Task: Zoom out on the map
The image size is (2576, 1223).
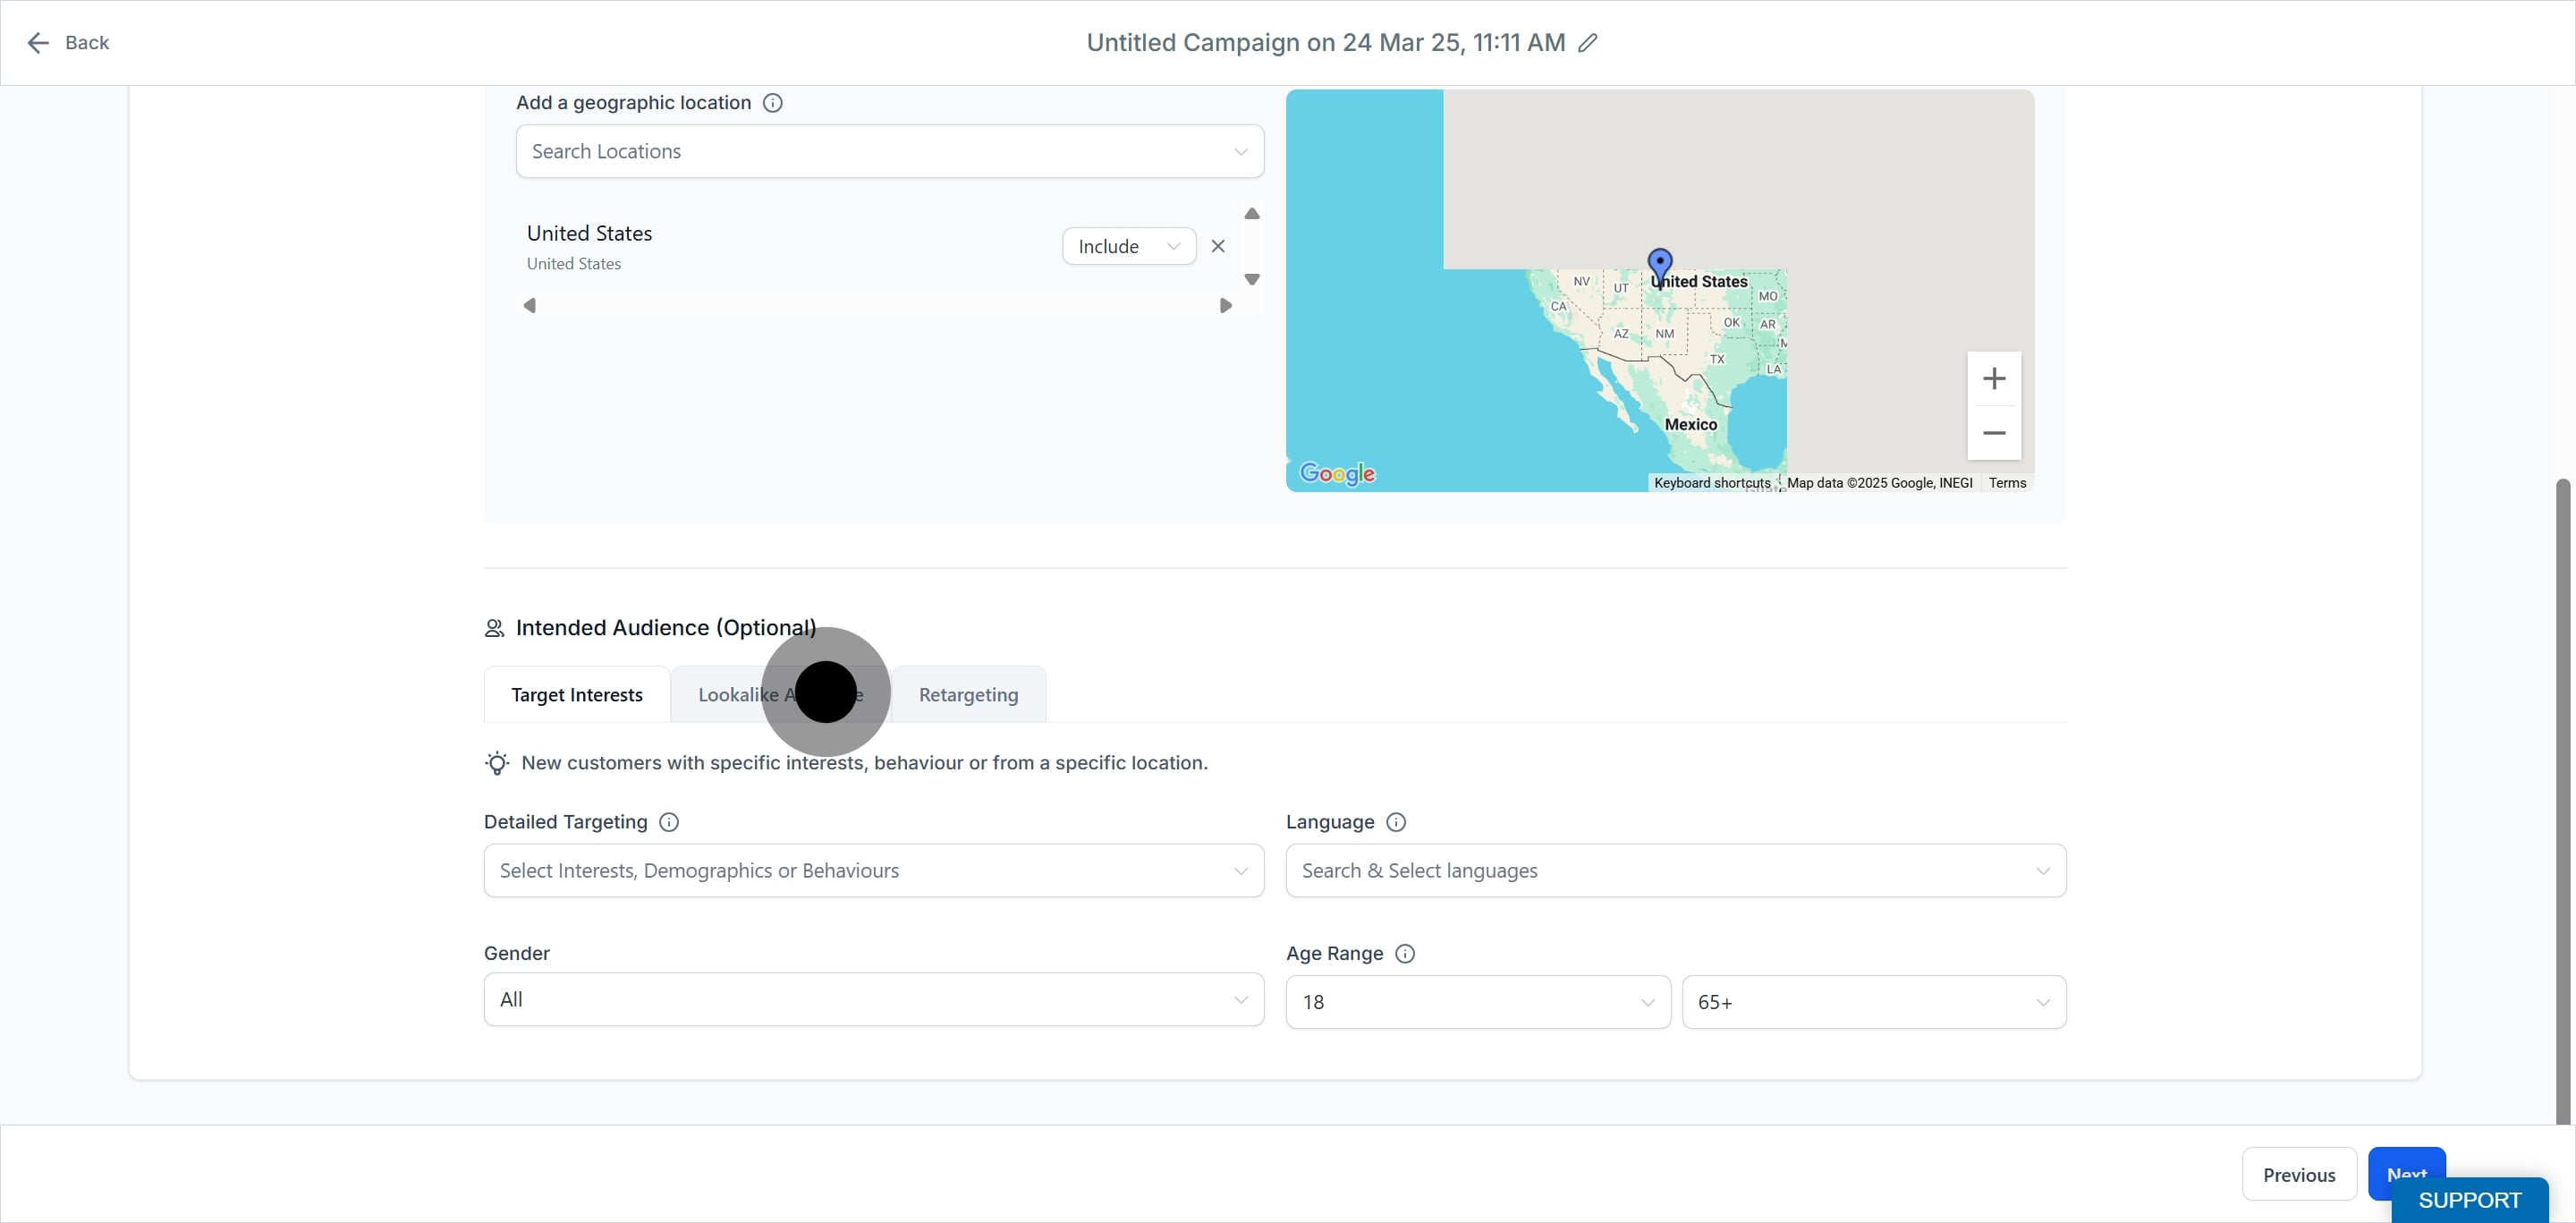Action: point(1994,433)
